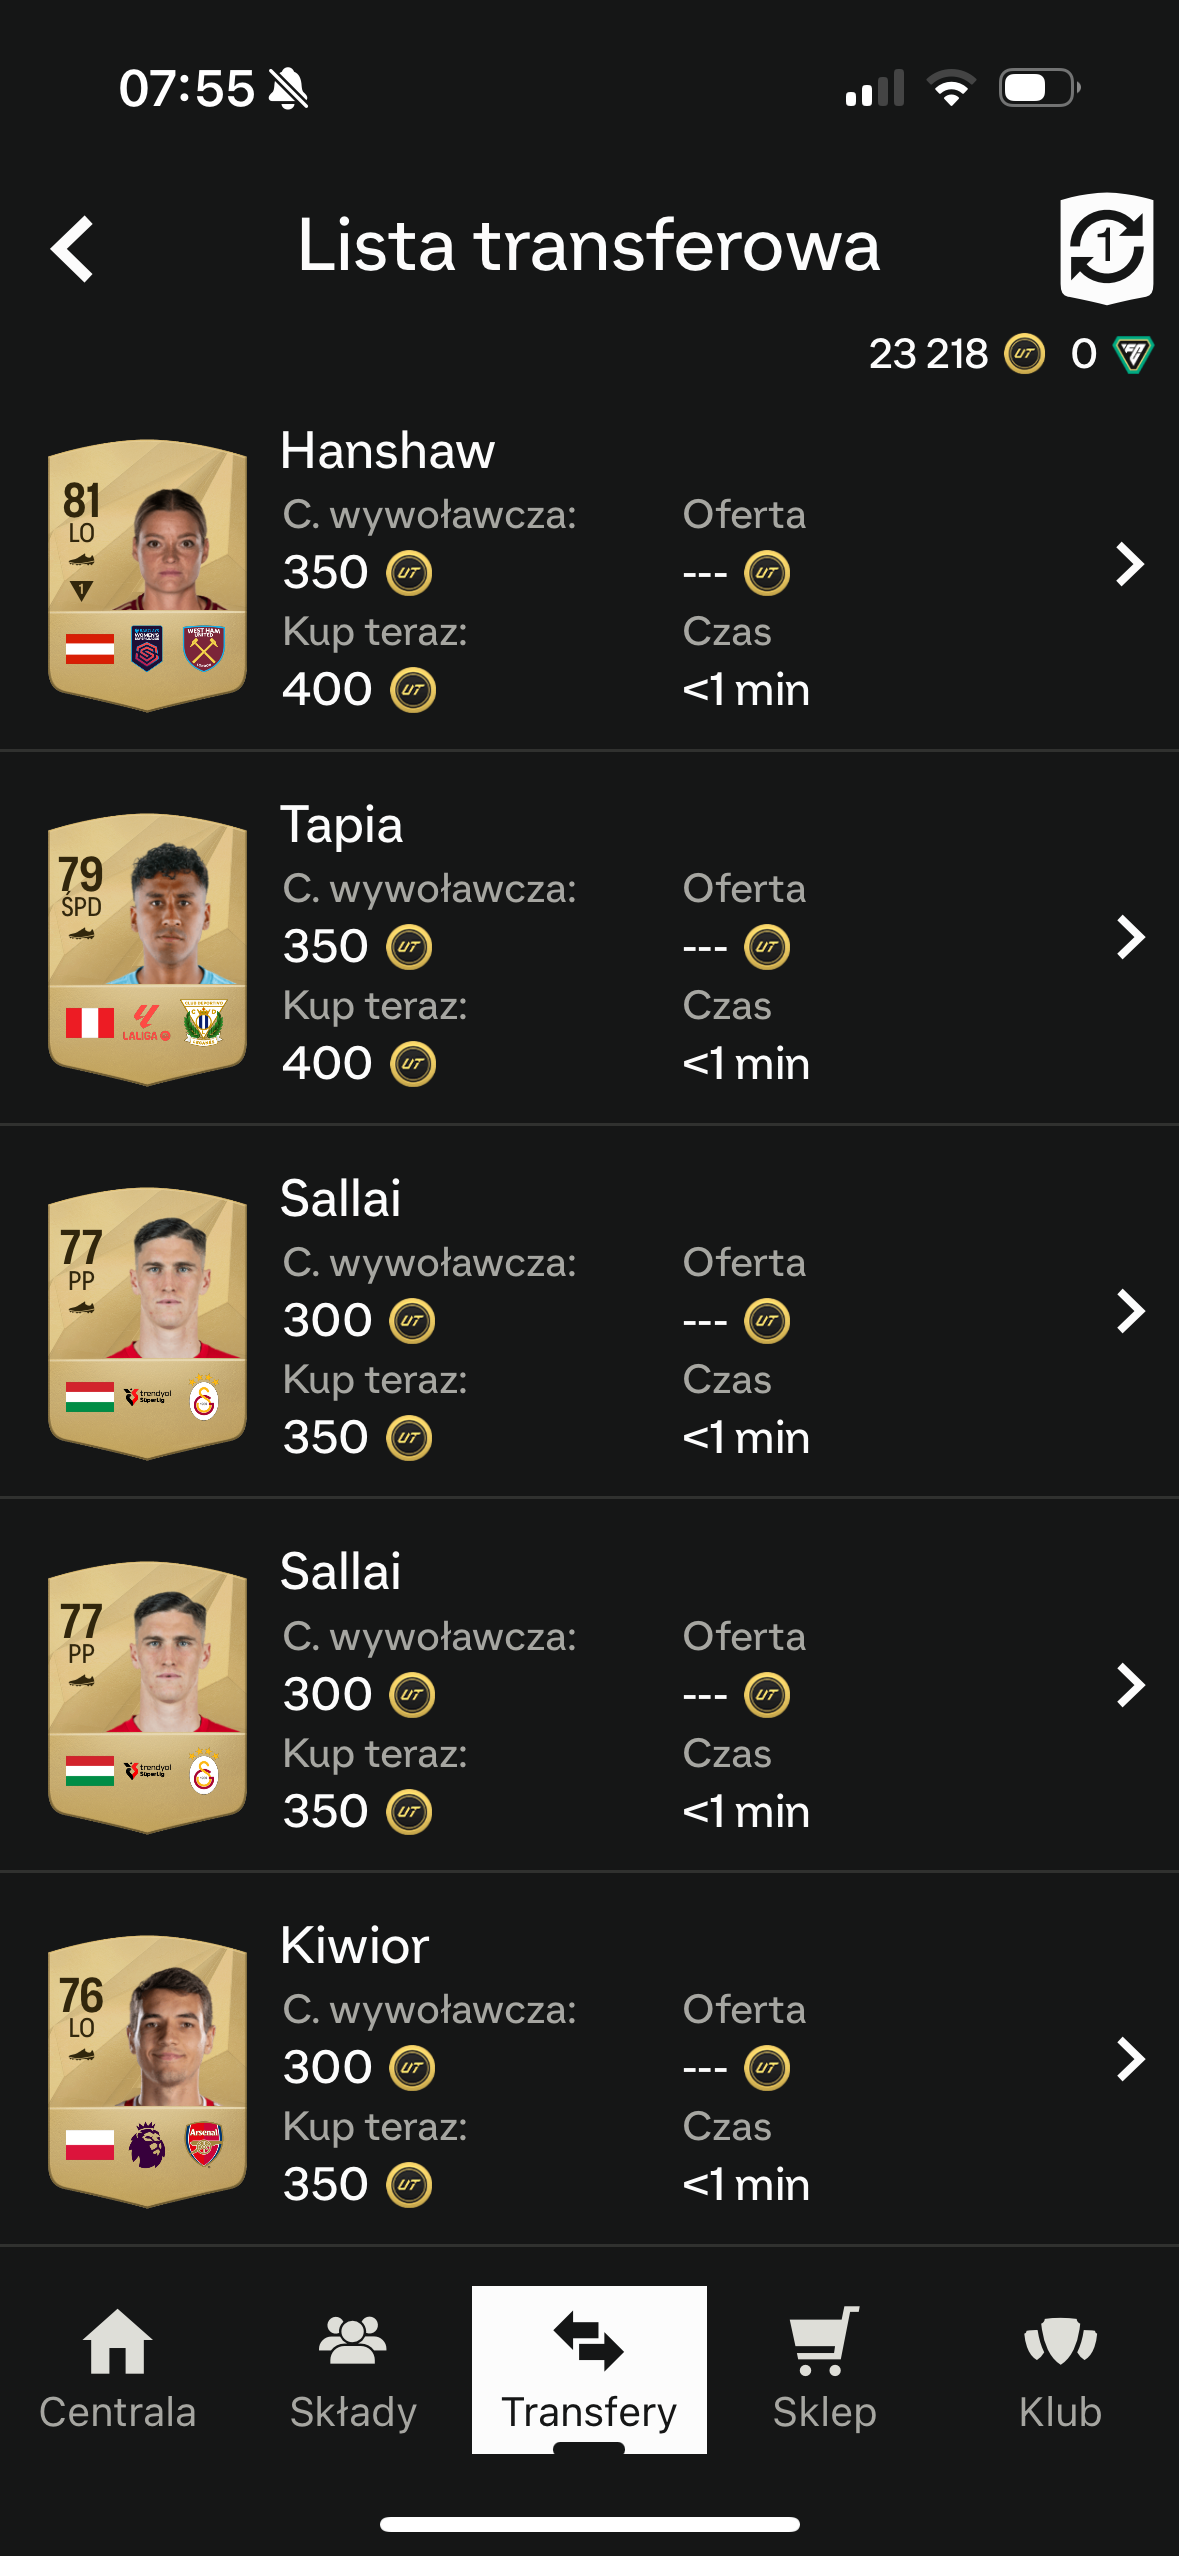Tap the Kiwior player name
Screen dimensions: 1179x2556
354,1945
